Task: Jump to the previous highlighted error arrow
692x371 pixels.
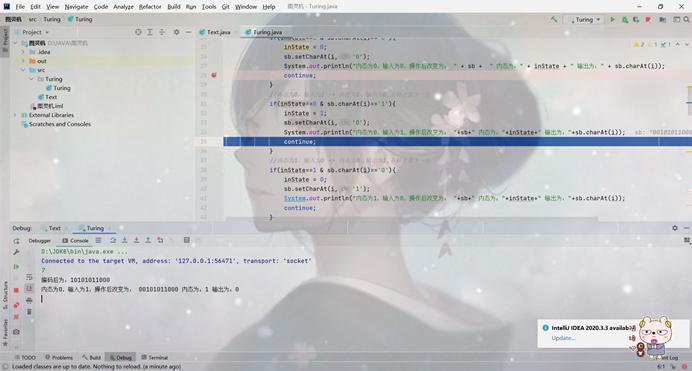Action: pos(677,45)
